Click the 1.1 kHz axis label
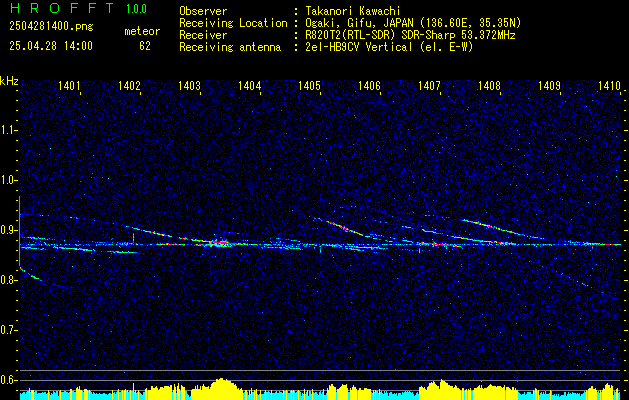 coord(8,130)
